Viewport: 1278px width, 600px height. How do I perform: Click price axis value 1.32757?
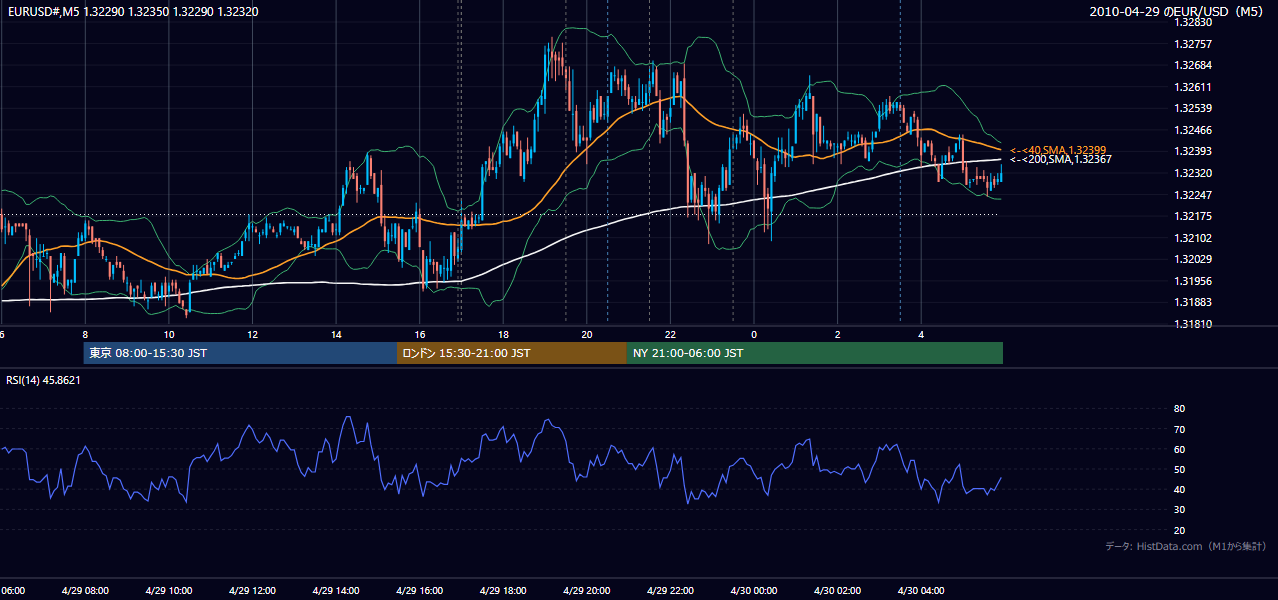point(1192,44)
